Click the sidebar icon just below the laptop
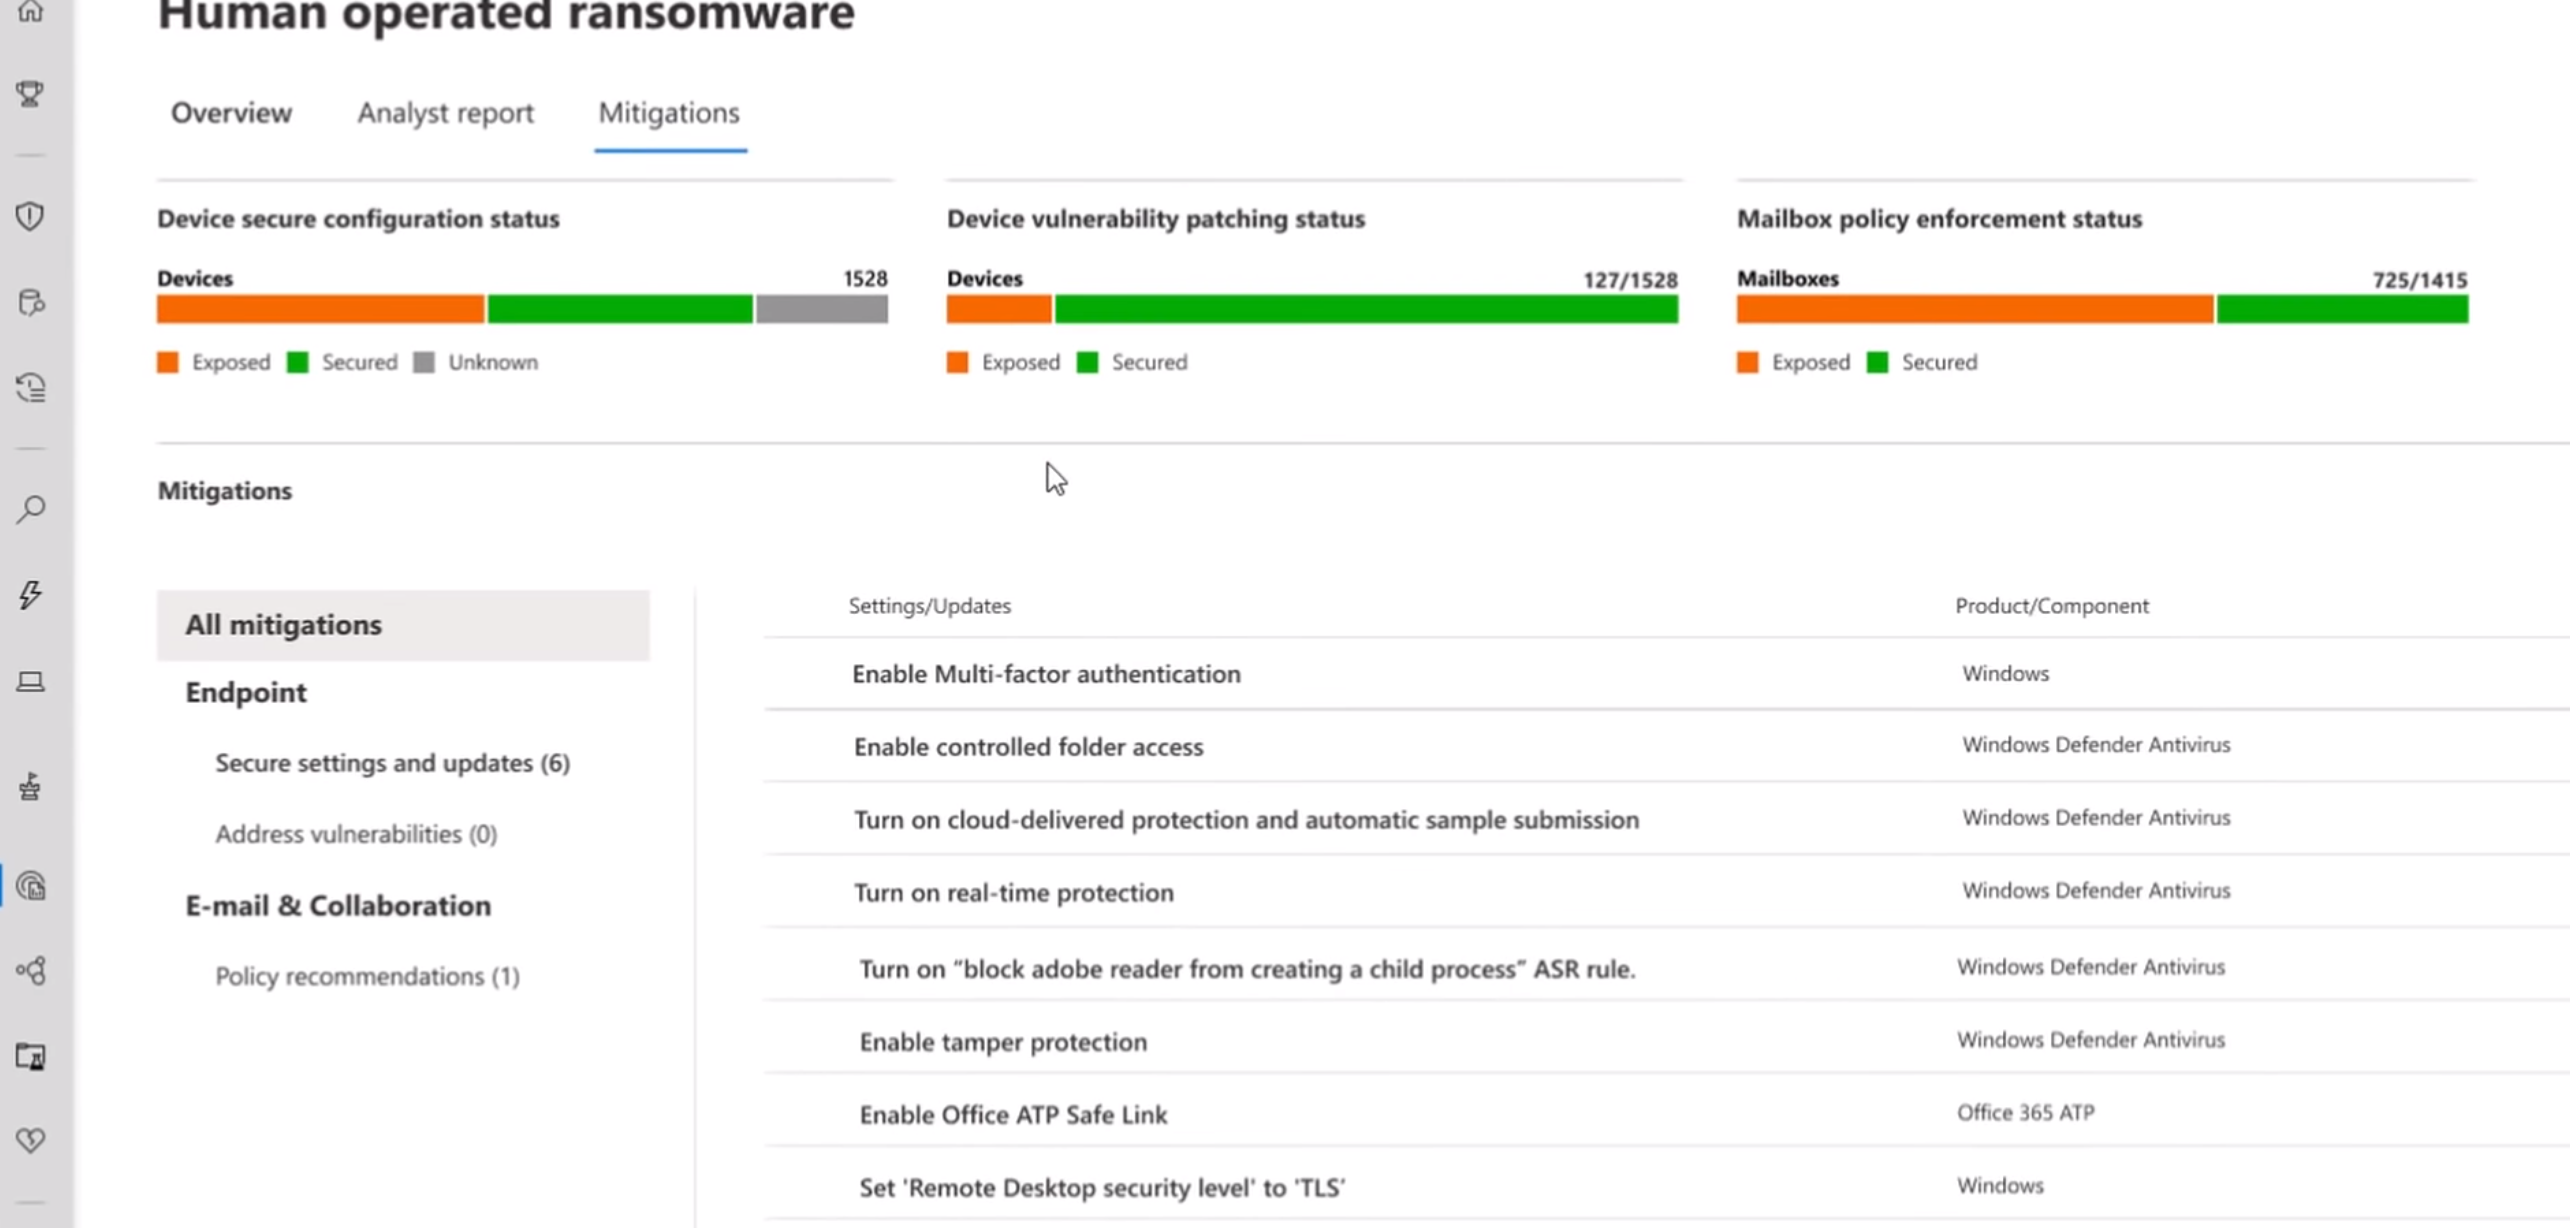Viewport: 2570px width, 1228px height. pos(30,788)
